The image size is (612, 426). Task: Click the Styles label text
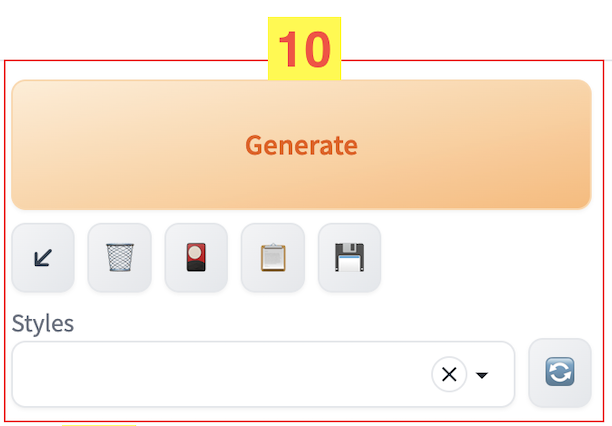pos(42,323)
